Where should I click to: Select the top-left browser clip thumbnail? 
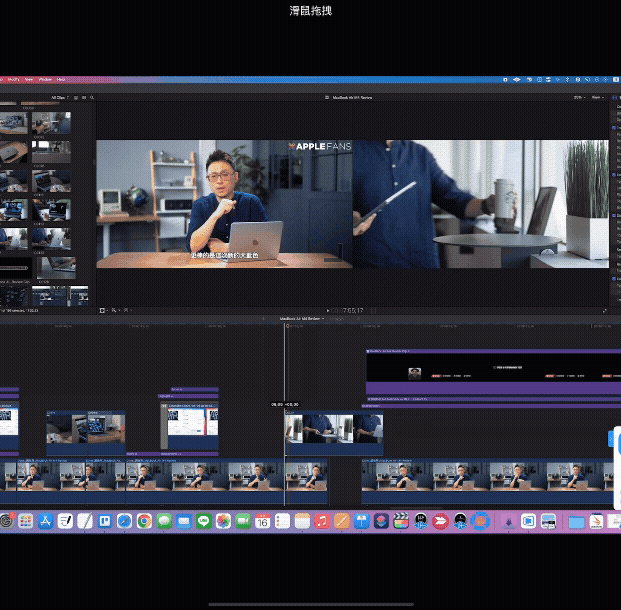click(14, 123)
